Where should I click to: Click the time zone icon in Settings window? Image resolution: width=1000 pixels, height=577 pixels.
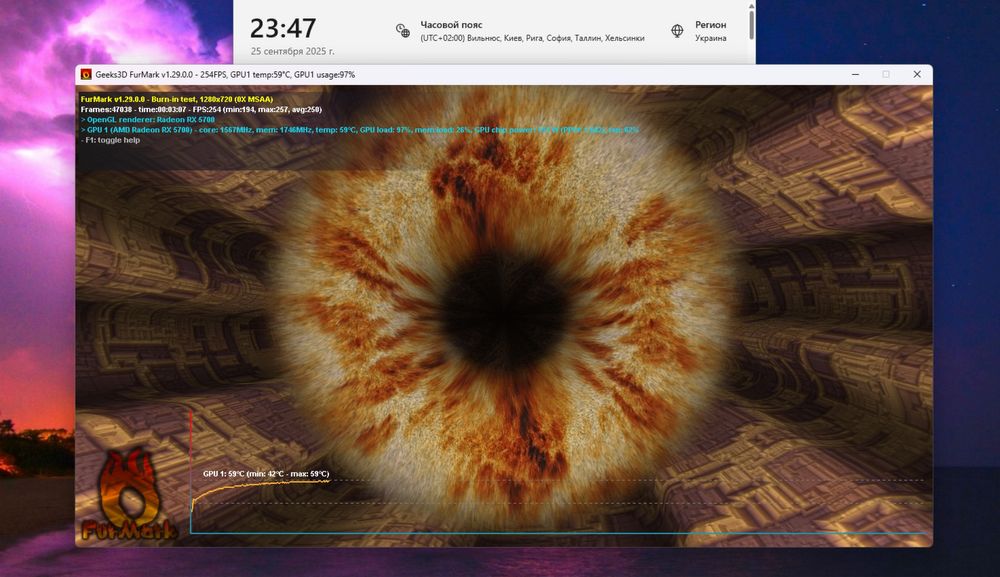click(x=402, y=31)
